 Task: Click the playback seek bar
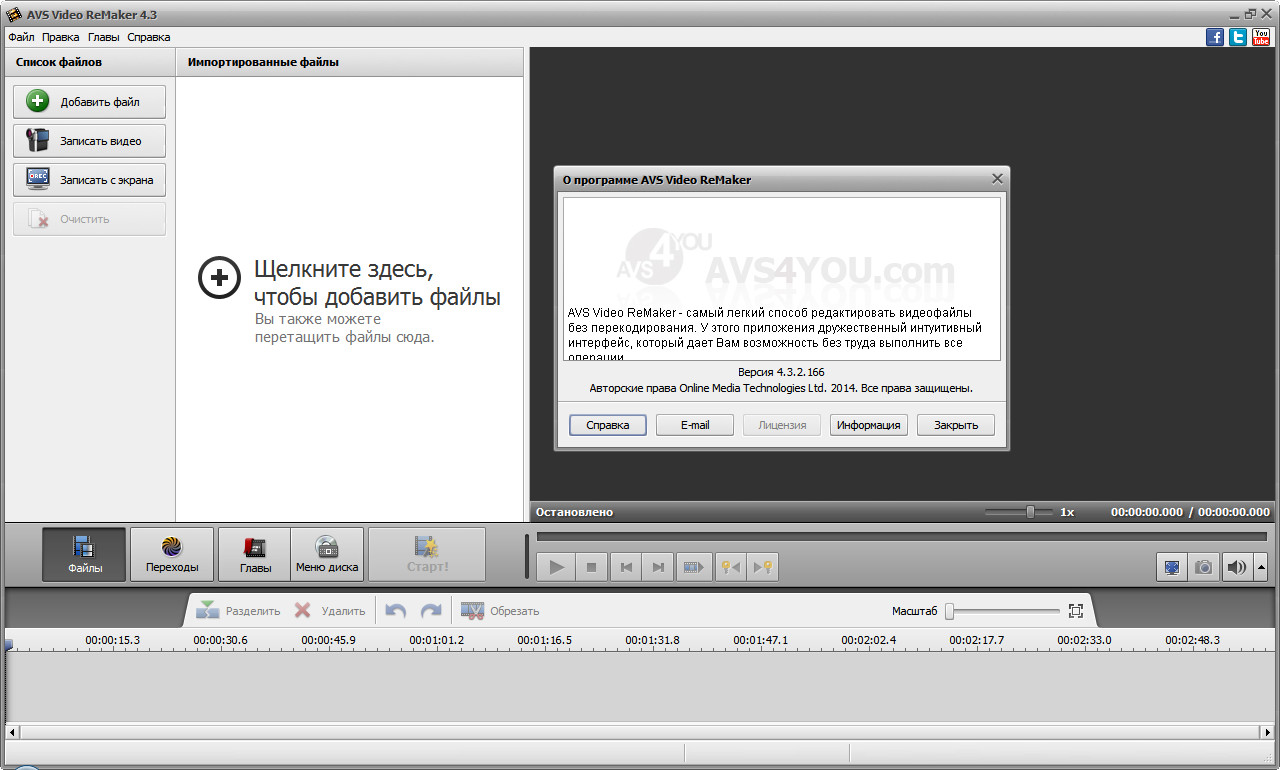point(902,537)
